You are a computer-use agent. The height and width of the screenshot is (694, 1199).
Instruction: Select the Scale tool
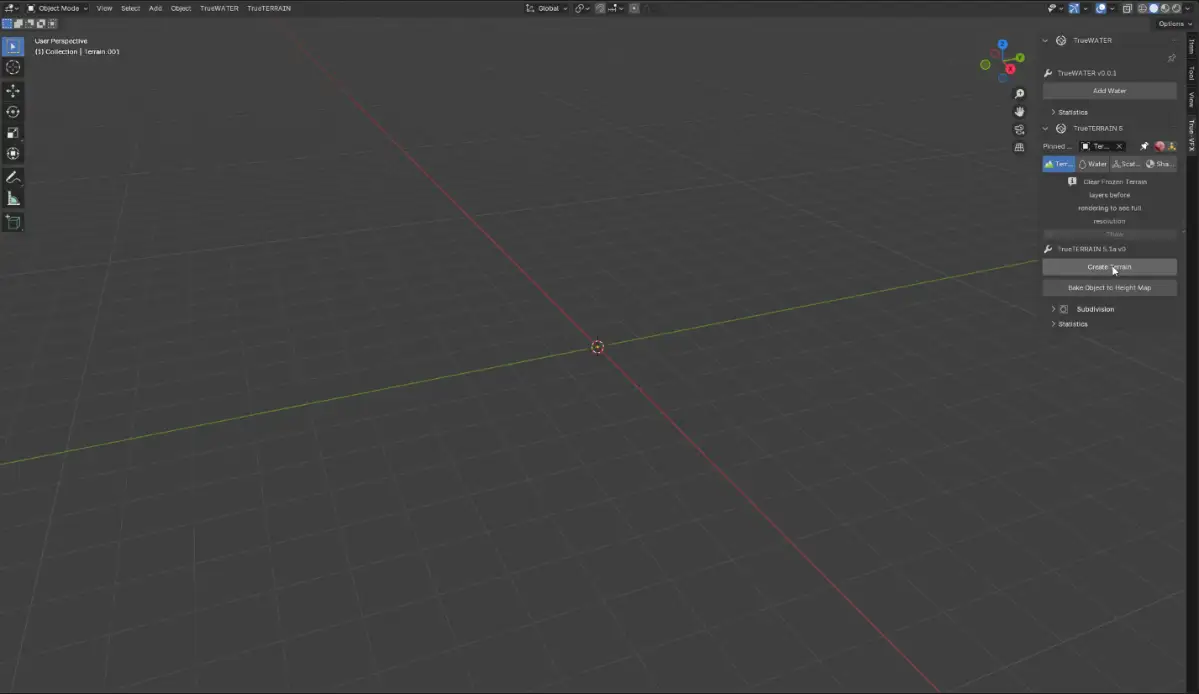[13, 133]
